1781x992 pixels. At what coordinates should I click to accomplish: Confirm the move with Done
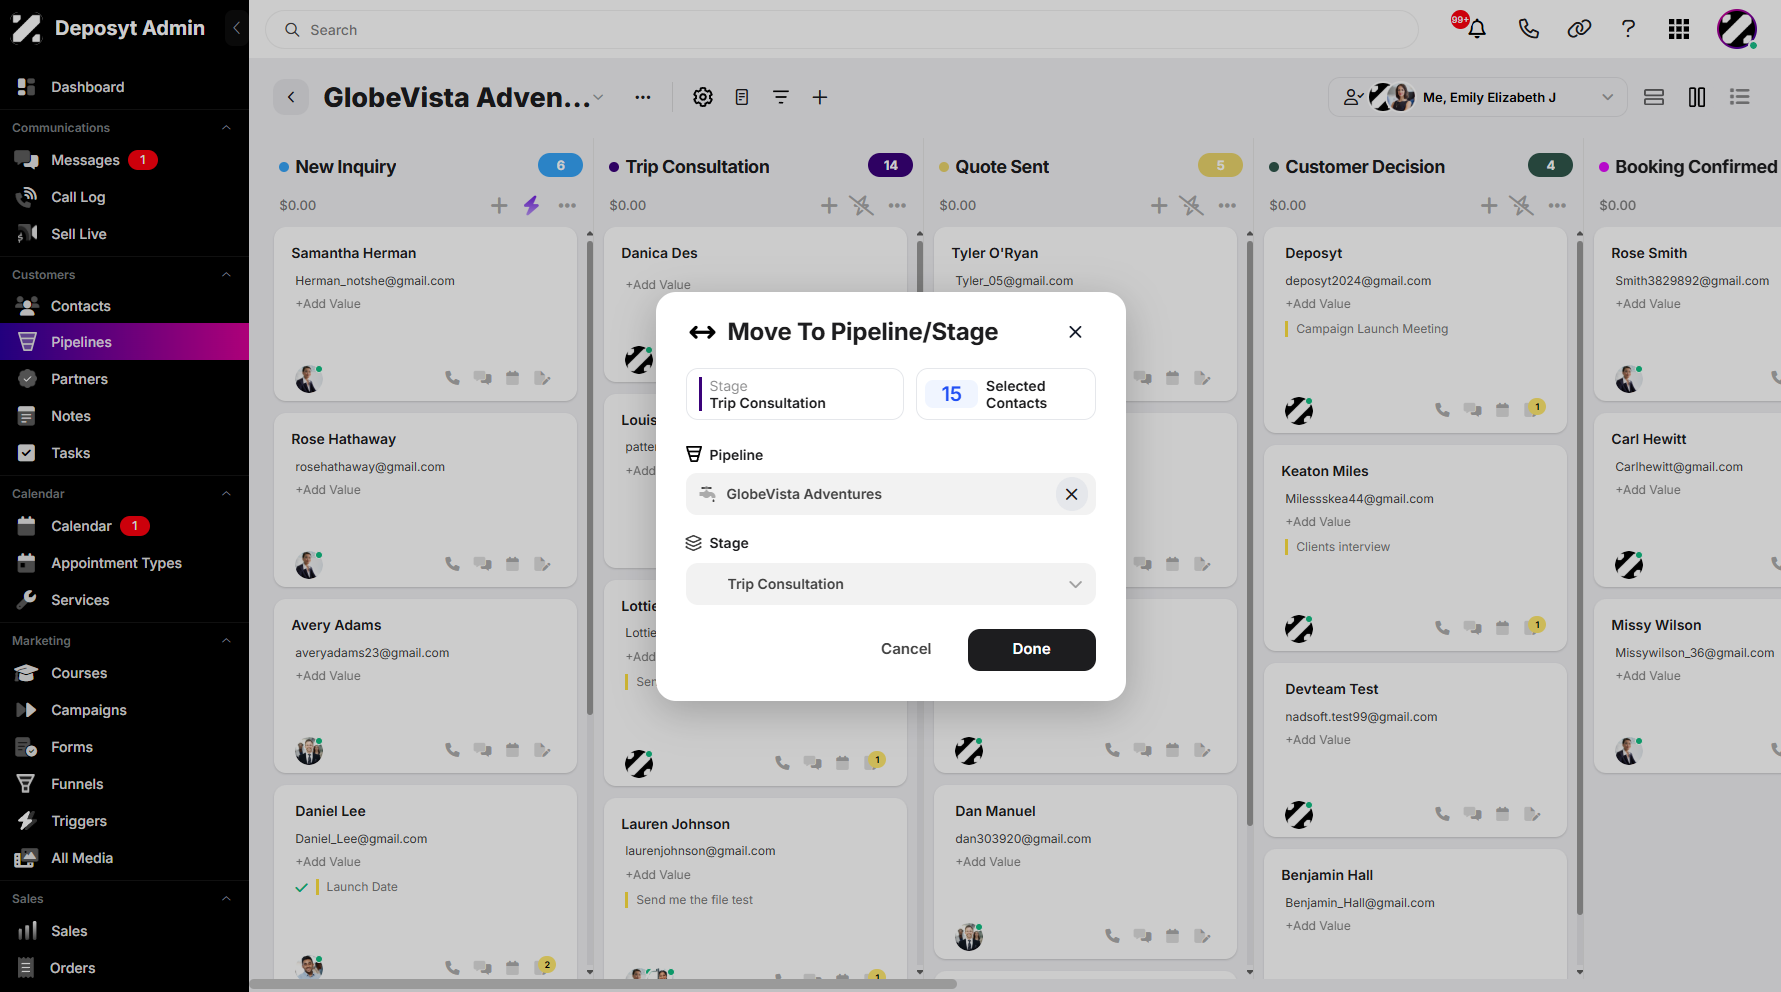click(1031, 649)
